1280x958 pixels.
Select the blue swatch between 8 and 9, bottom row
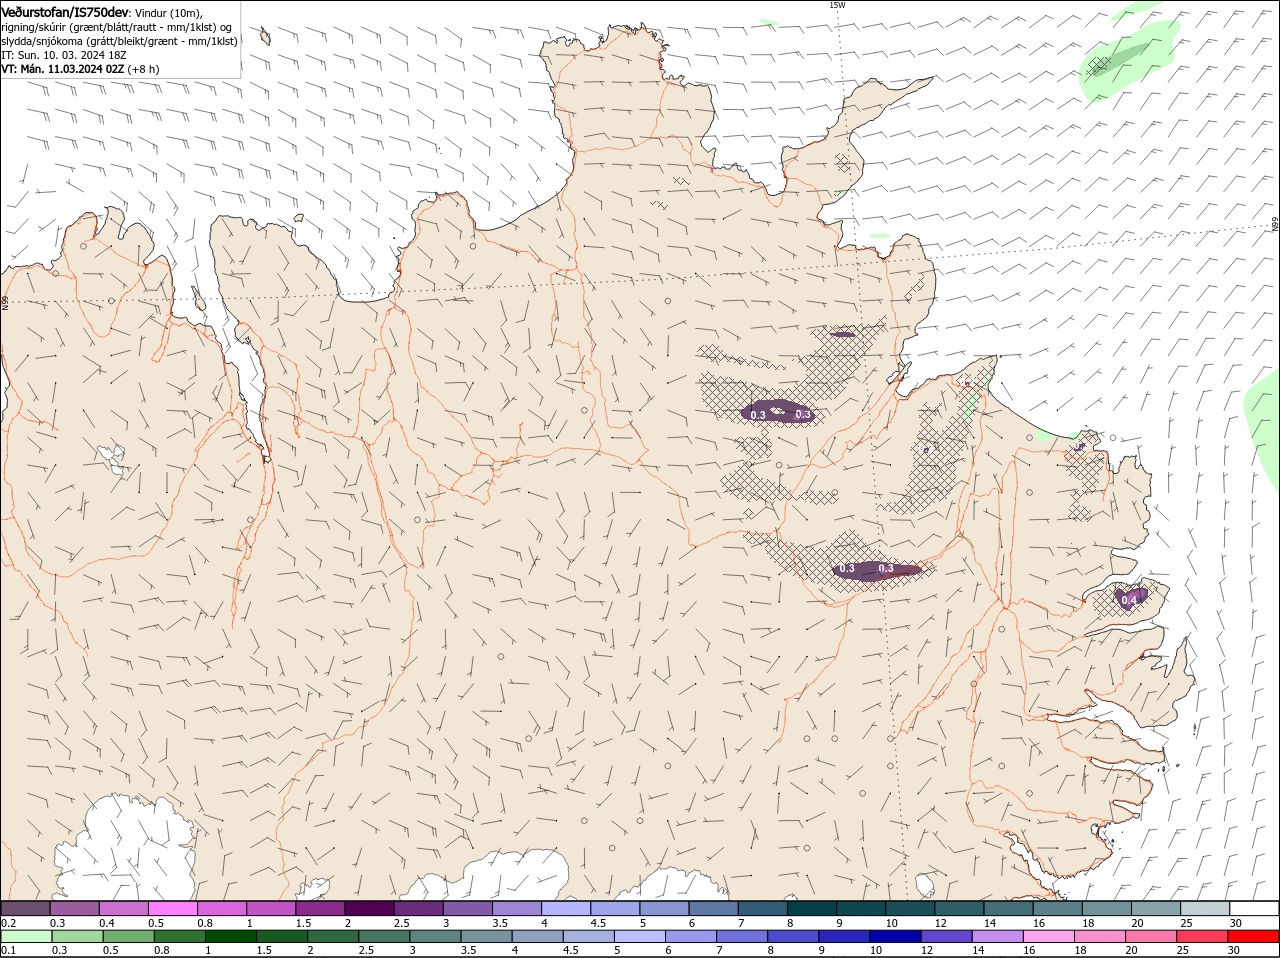pos(794,936)
